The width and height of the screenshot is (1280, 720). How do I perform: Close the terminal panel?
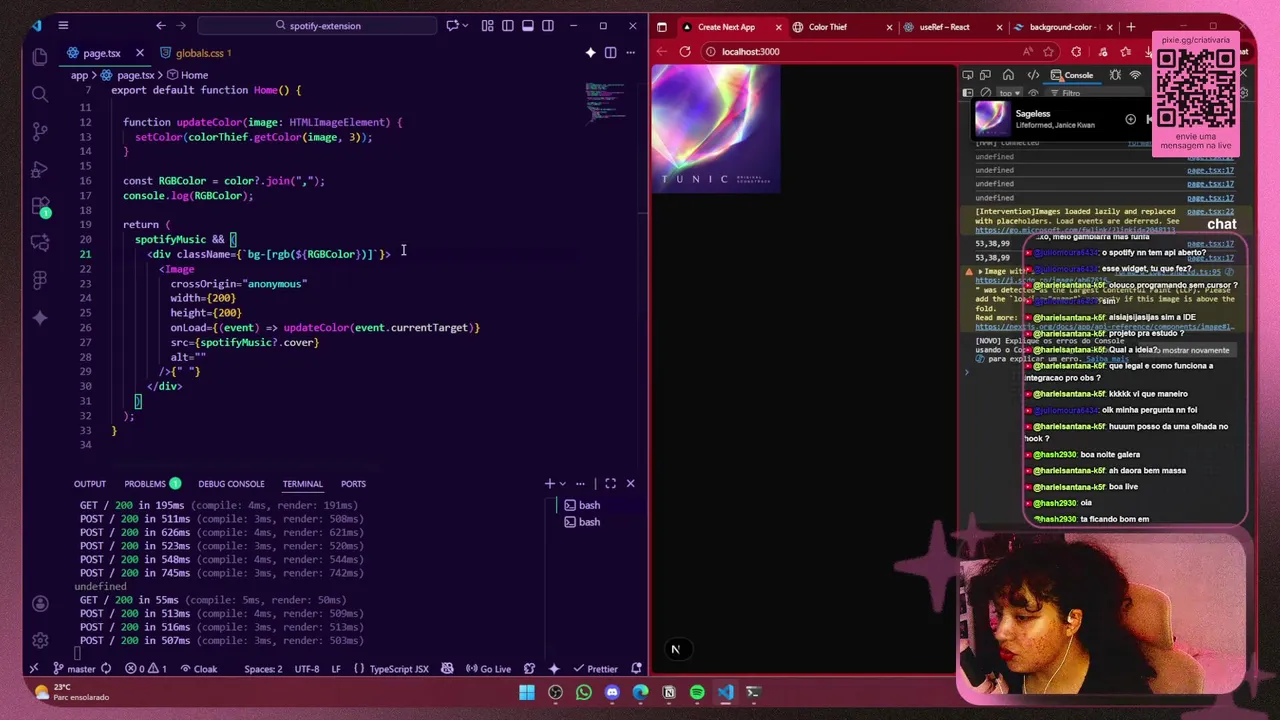click(630, 484)
